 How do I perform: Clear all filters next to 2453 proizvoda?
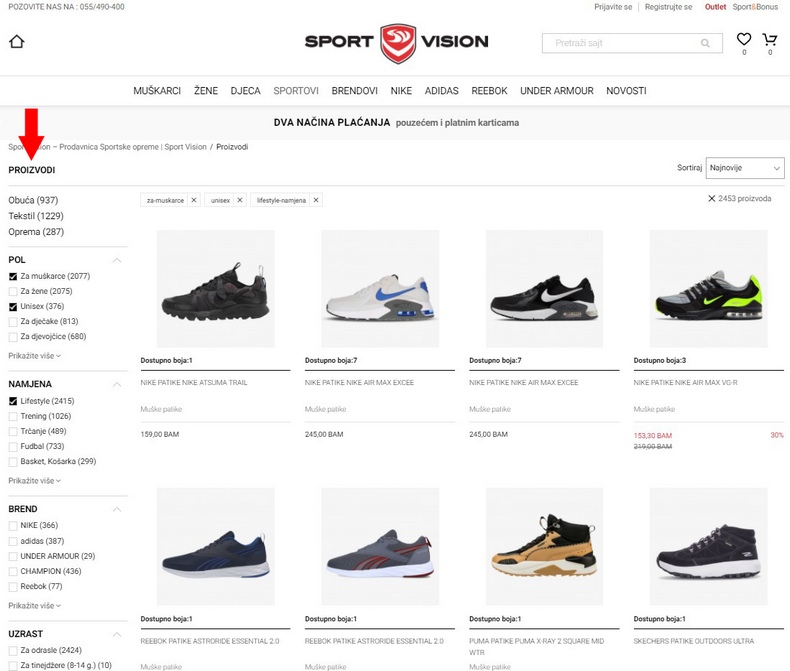click(711, 198)
